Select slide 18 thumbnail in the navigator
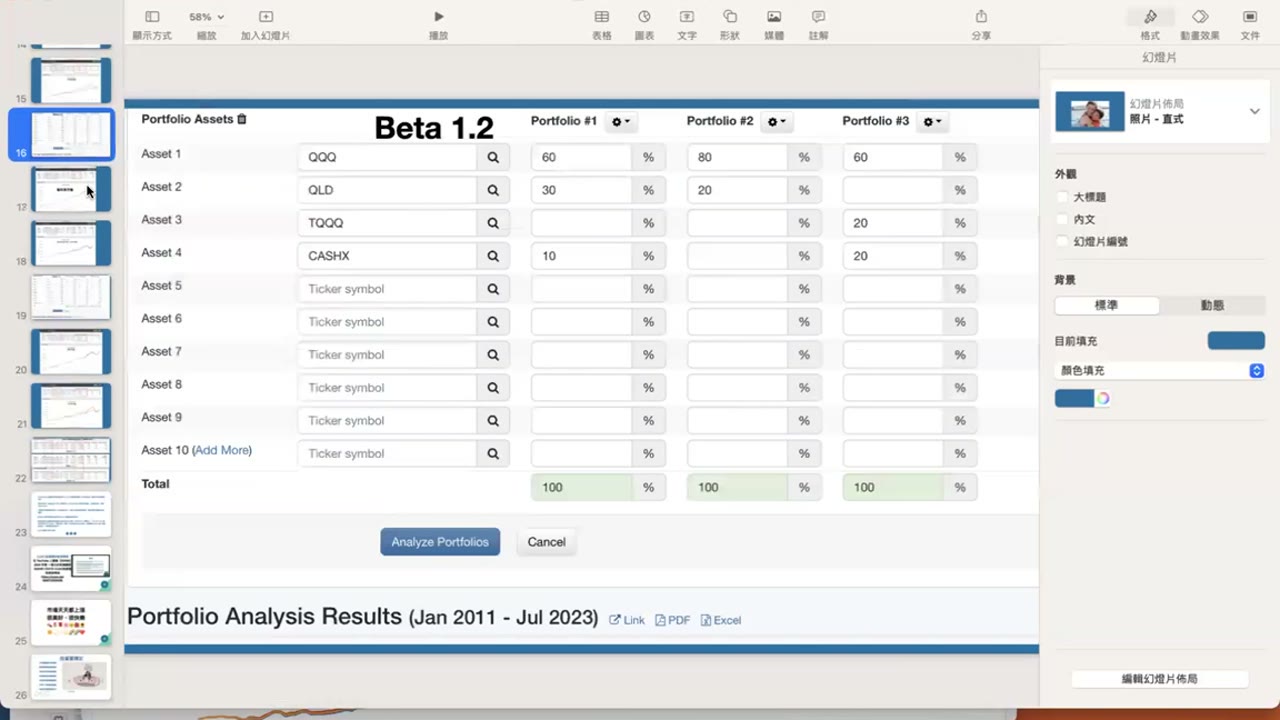The image size is (1280, 720). 70,242
